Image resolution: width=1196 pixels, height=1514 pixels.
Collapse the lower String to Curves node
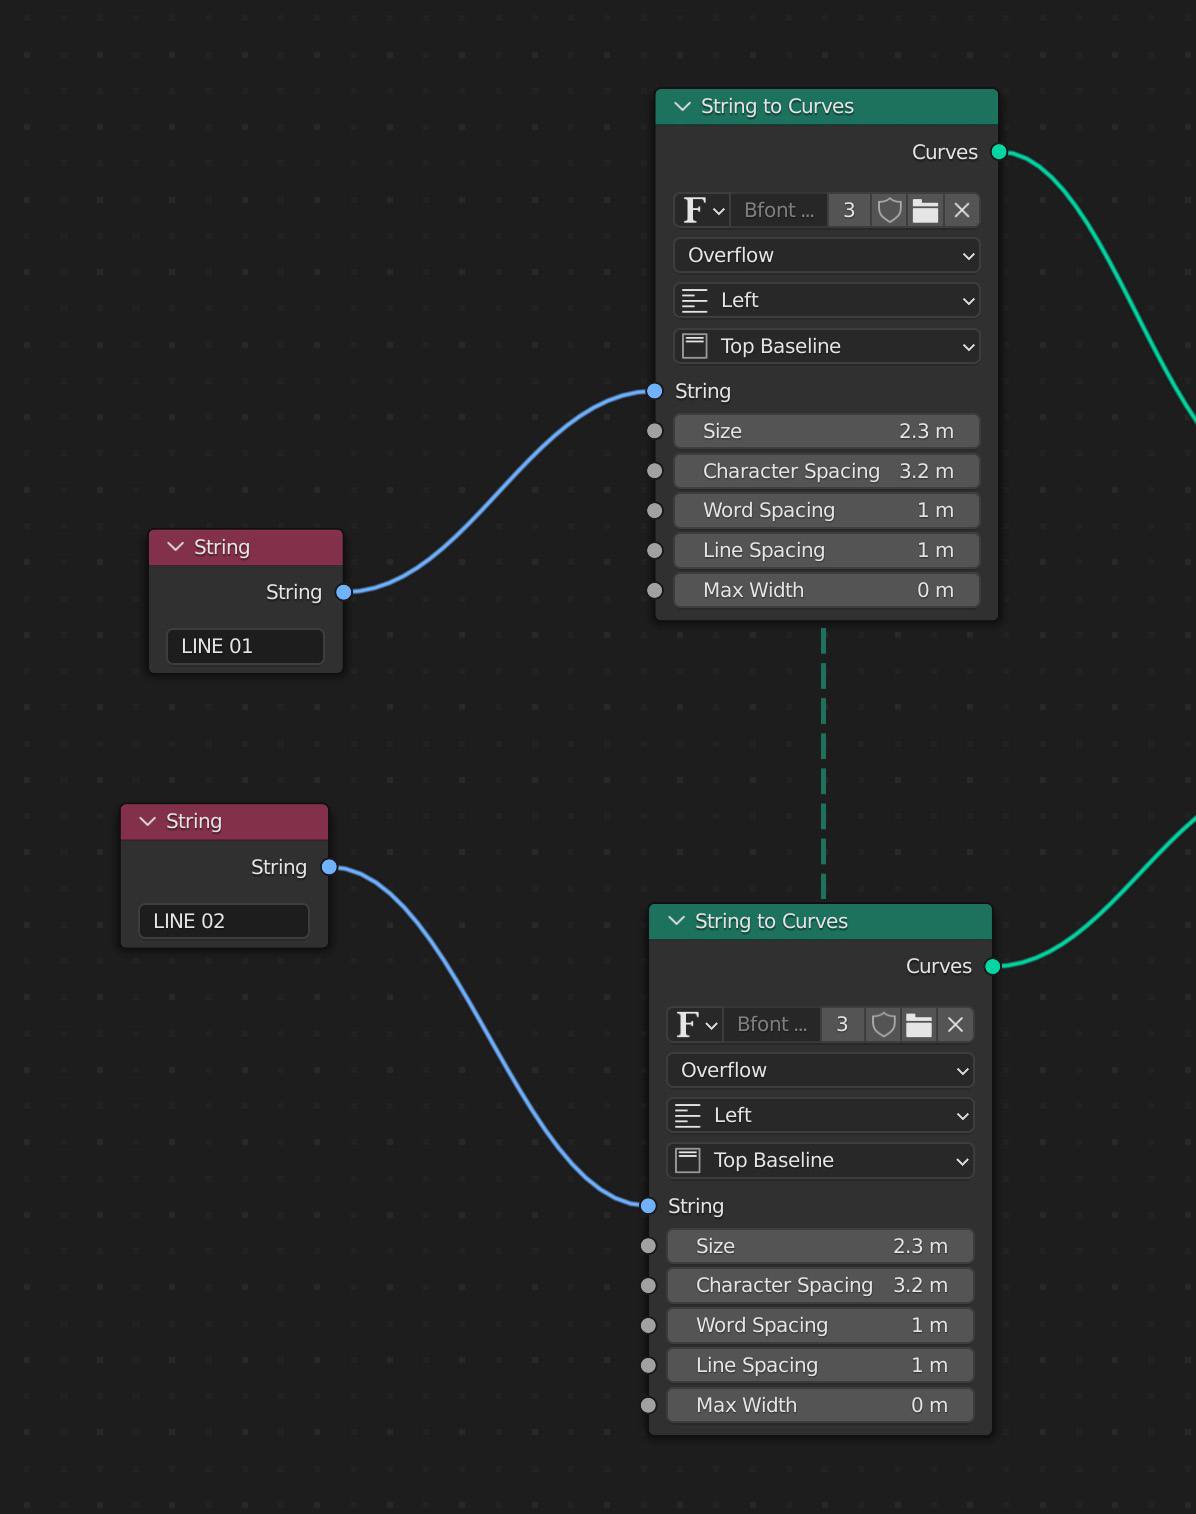pyautogui.click(x=677, y=921)
